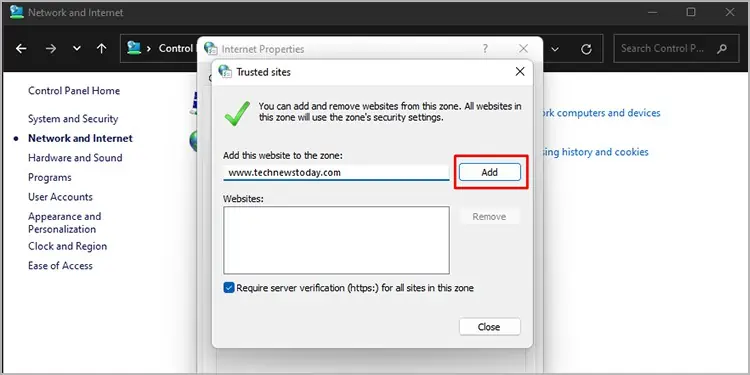Open System and Security category
Viewport: 750px width, 375px height.
pyautogui.click(x=73, y=119)
